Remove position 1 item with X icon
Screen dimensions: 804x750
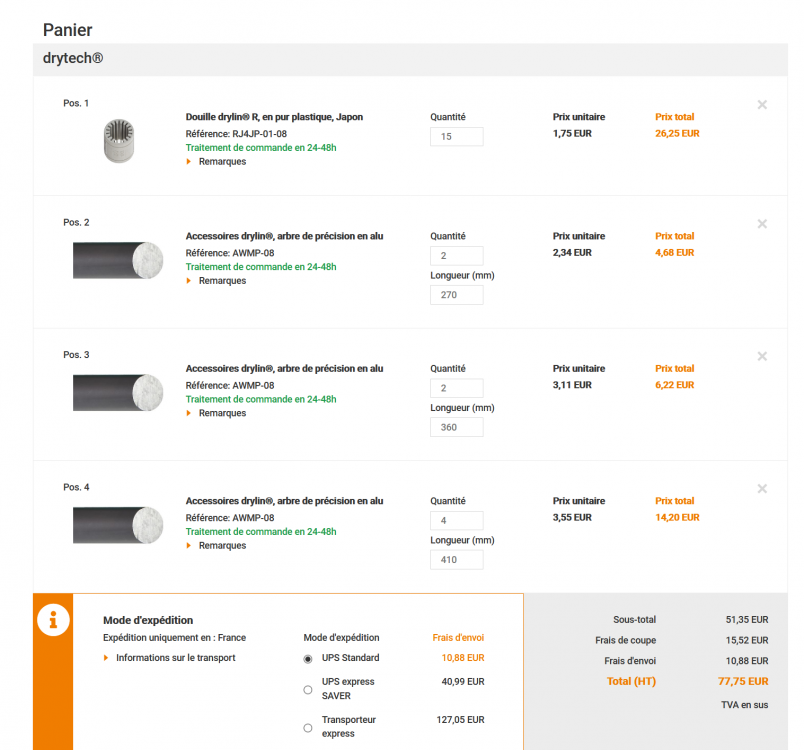(x=762, y=104)
